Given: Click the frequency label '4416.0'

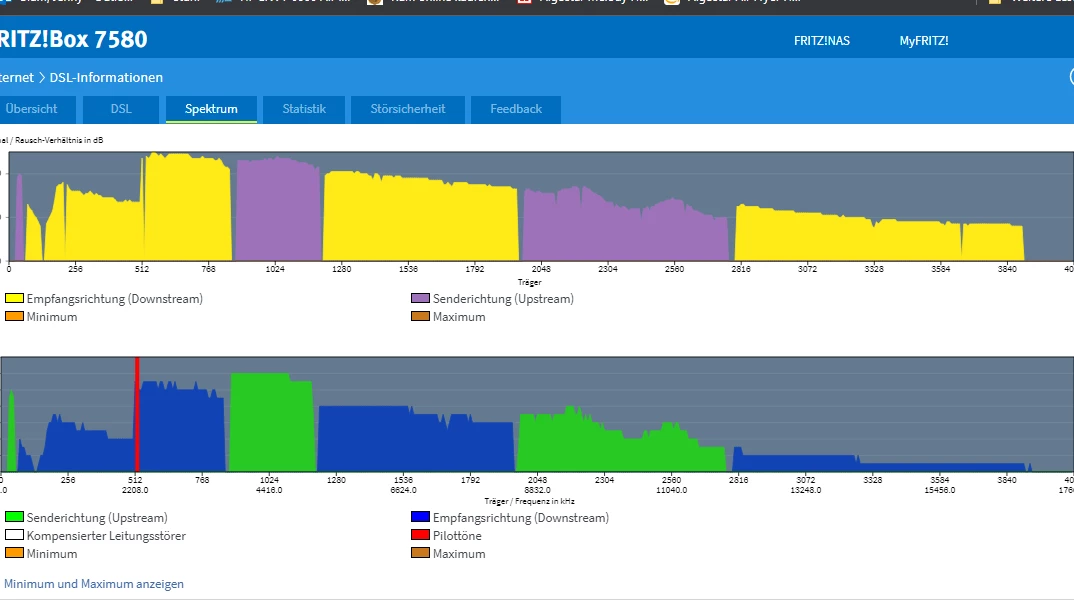Looking at the screenshot, I should pyautogui.click(x=269, y=490).
